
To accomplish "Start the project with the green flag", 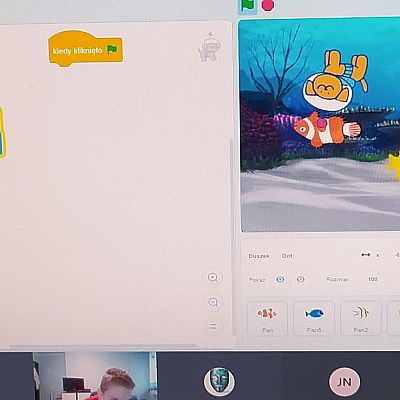I will (248, 6).
